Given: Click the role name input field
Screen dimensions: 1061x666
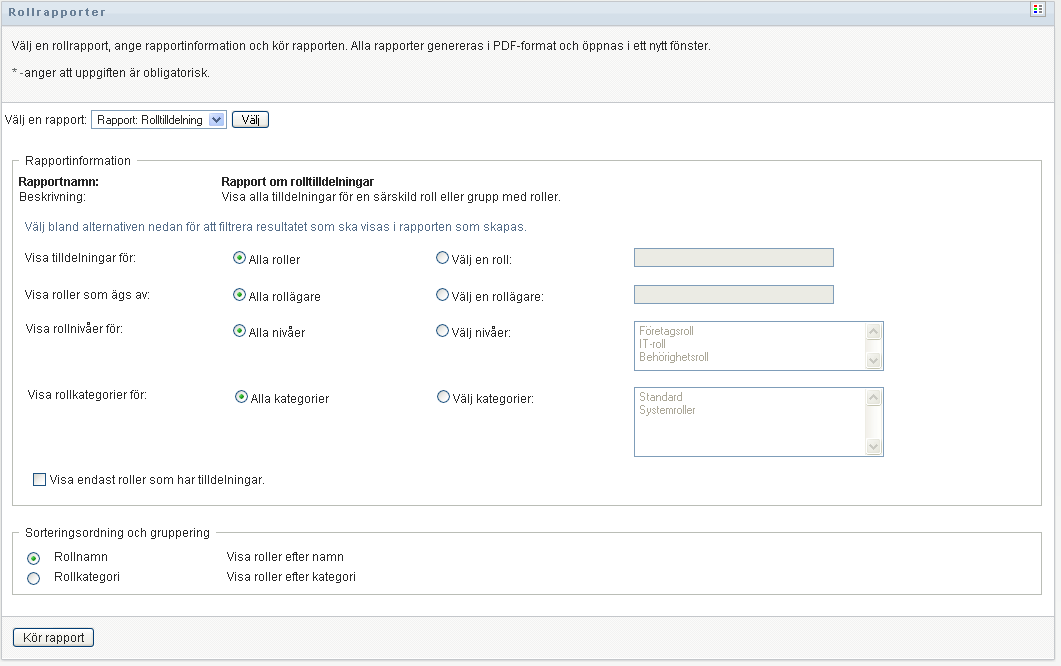Looking at the screenshot, I should click(733, 258).
